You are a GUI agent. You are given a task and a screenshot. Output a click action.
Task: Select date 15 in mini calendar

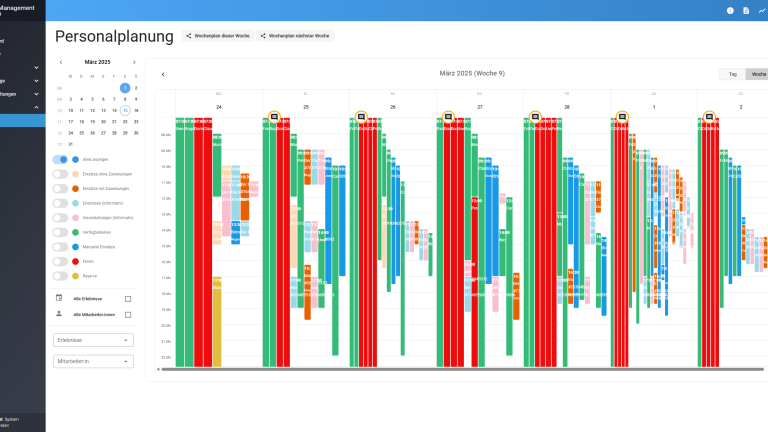point(125,110)
